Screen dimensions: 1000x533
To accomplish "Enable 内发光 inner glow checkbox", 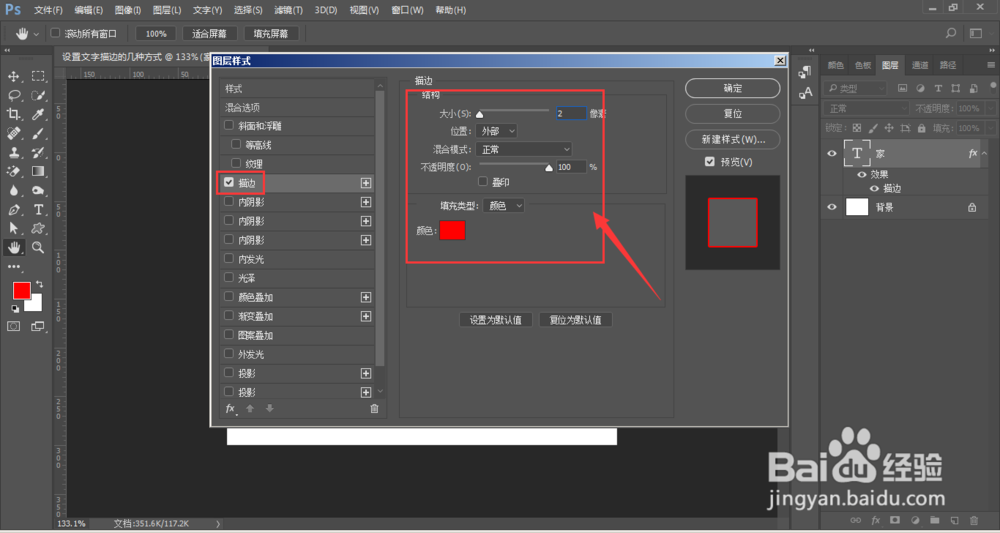I will tap(229, 259).
